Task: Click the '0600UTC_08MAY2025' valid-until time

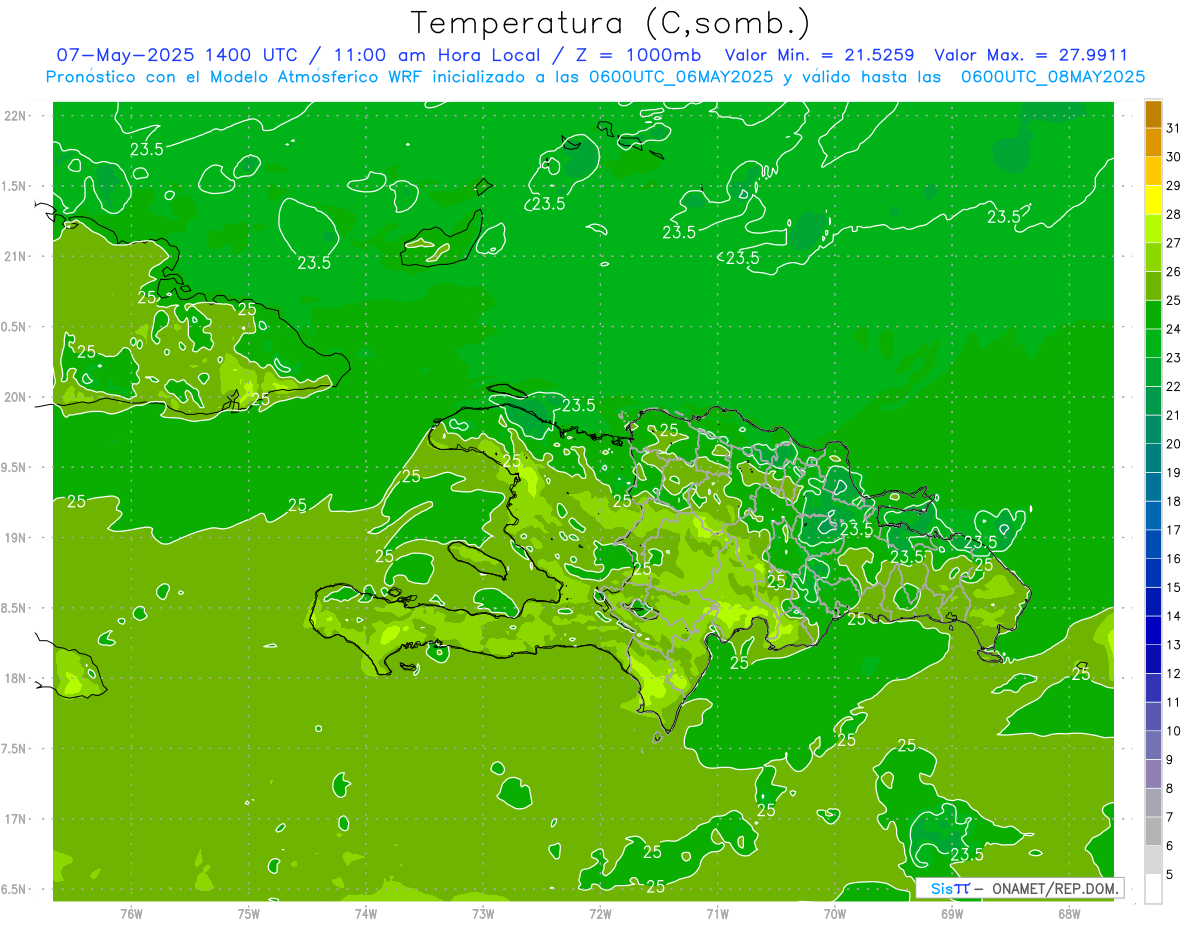Action: pyautogui.click(x=1053, y=77)
